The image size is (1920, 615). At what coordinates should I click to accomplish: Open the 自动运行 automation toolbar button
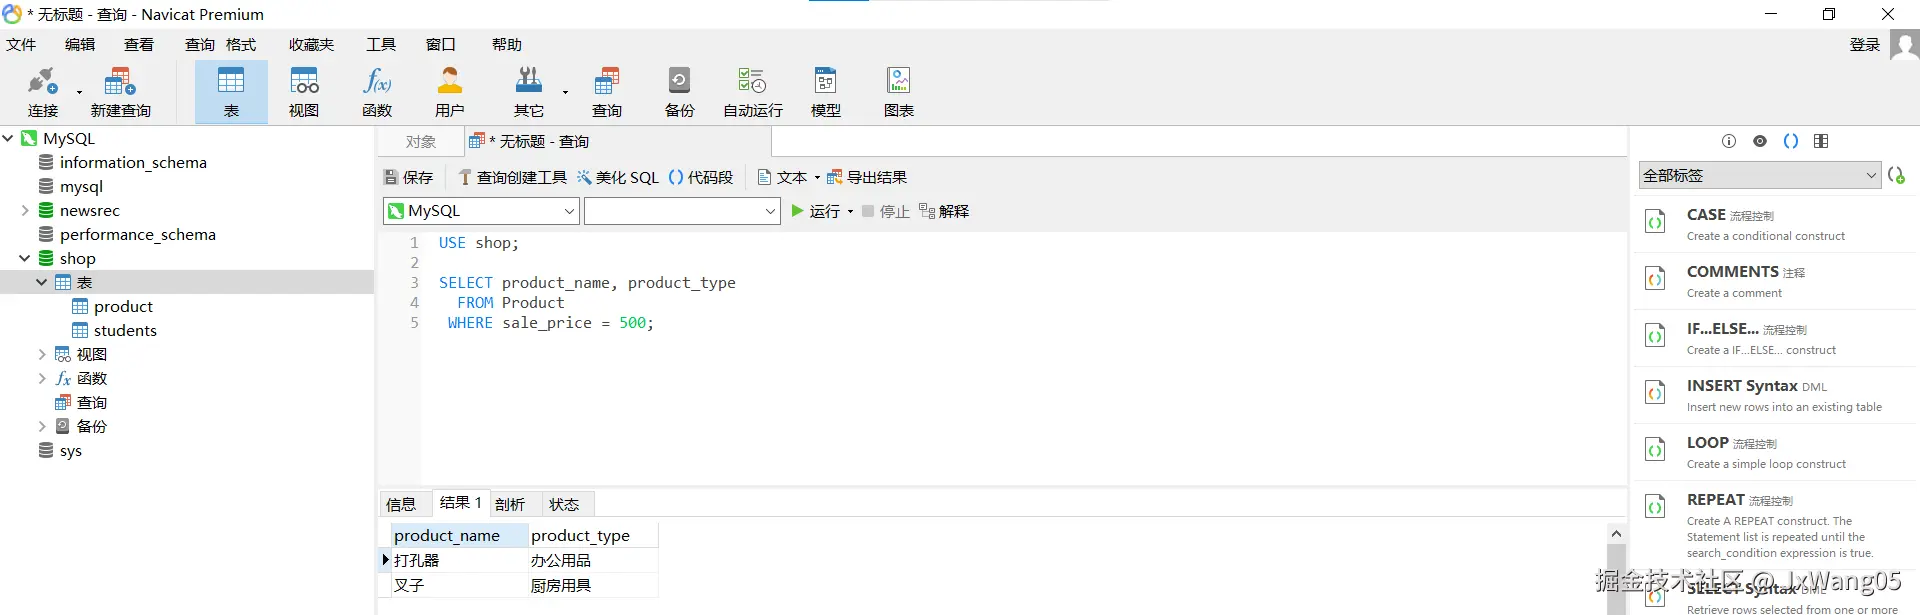[753, 93]
